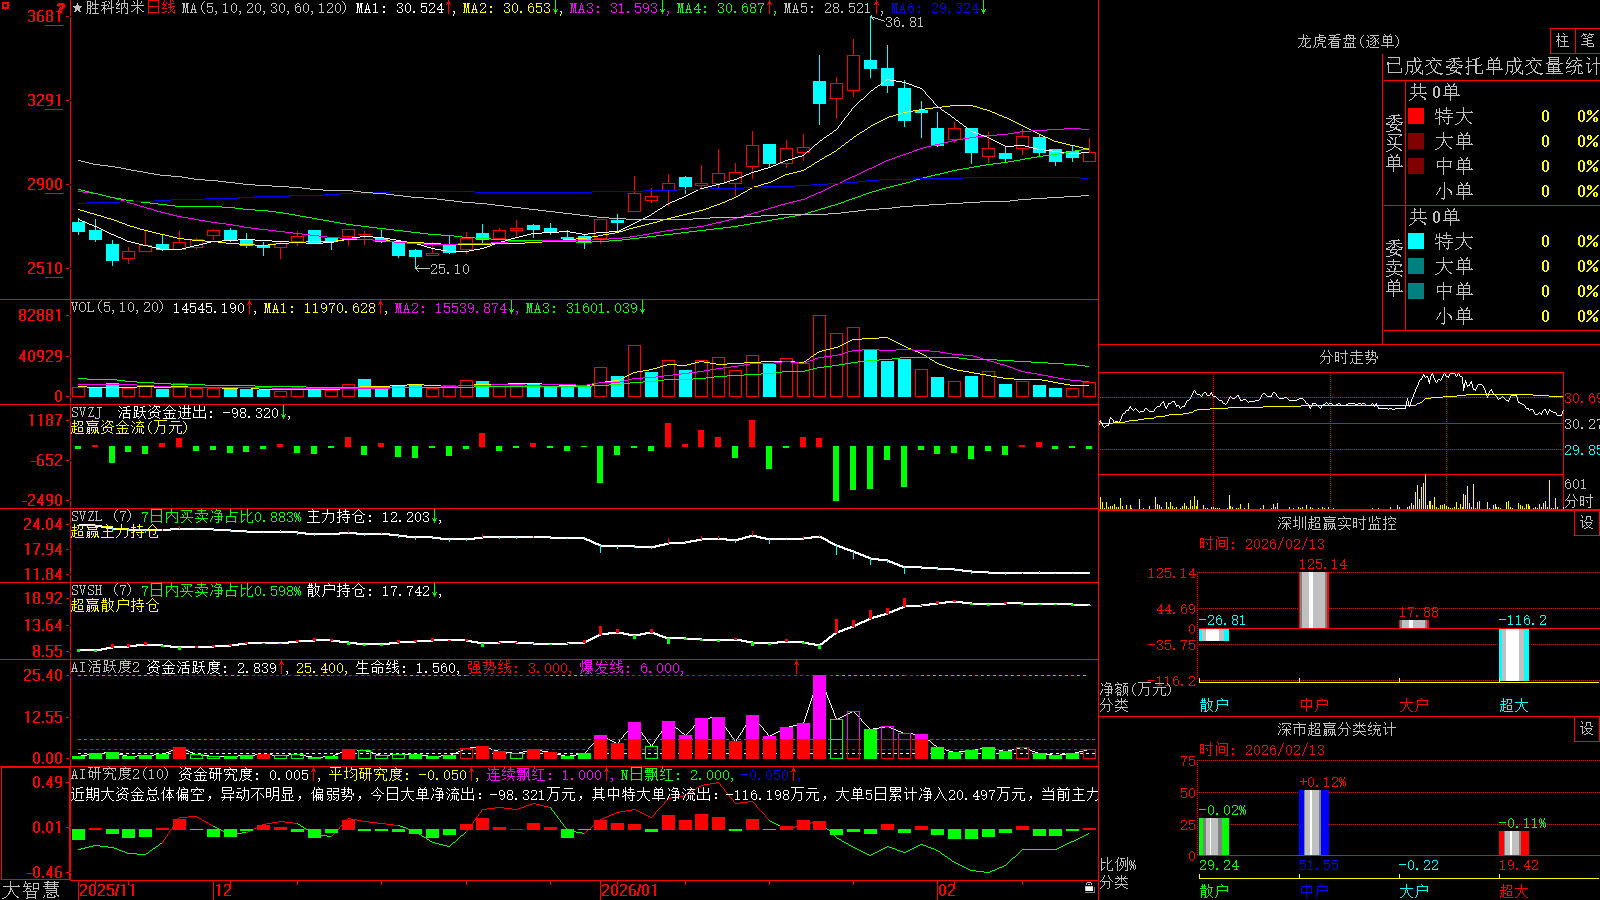1600x900 pixels.
Task: Click the green 29.24 散户 bar in 分类统计
Action: (x=1214, y=837)
